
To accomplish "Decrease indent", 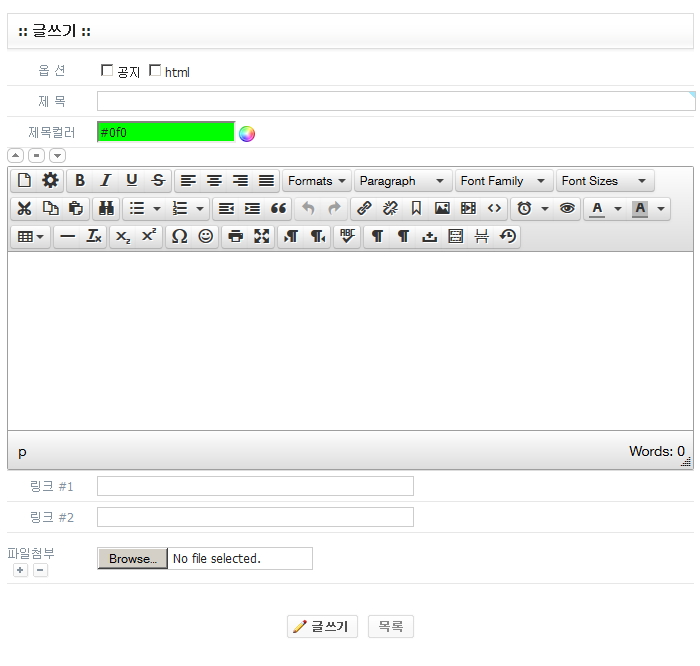I will tap(226, 208).
